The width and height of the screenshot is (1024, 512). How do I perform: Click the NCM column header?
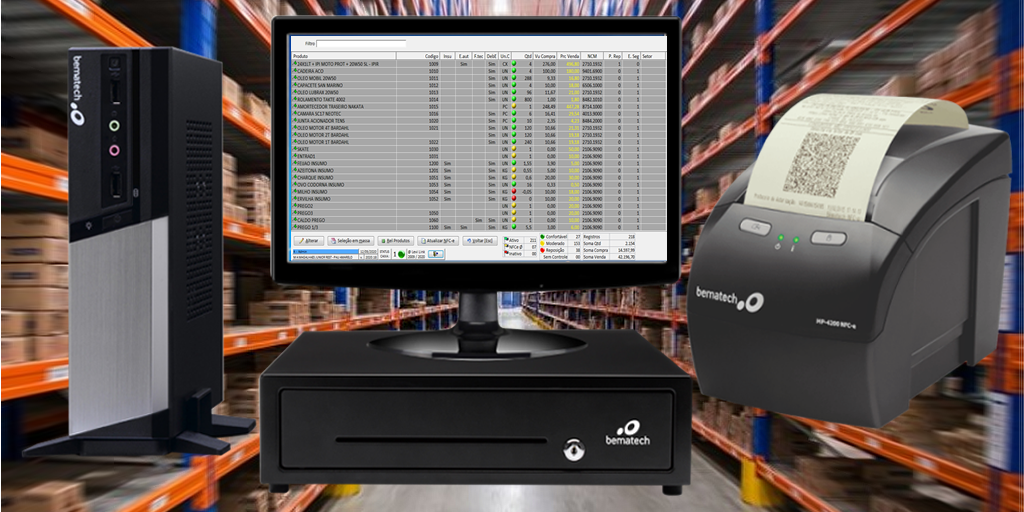(592, 56)
